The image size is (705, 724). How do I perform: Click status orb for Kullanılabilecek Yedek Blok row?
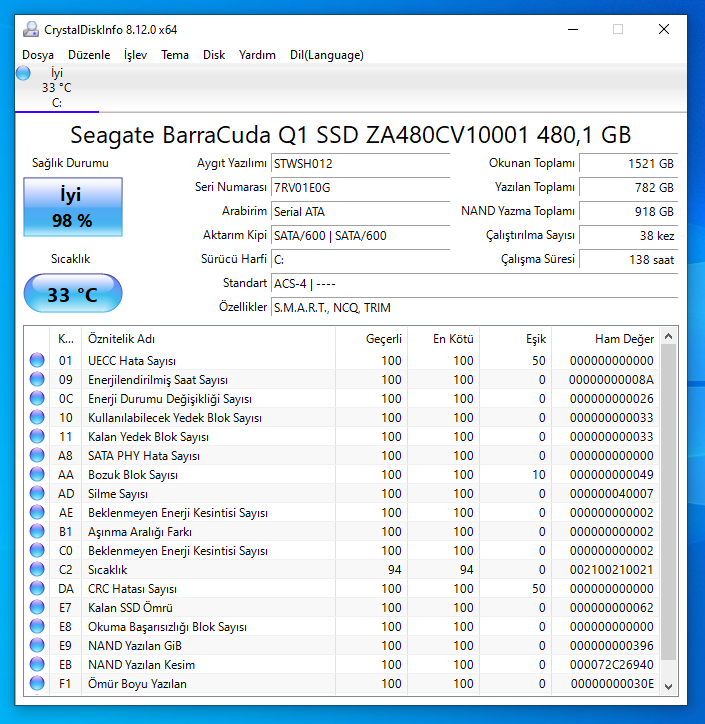tap(37, 417)
